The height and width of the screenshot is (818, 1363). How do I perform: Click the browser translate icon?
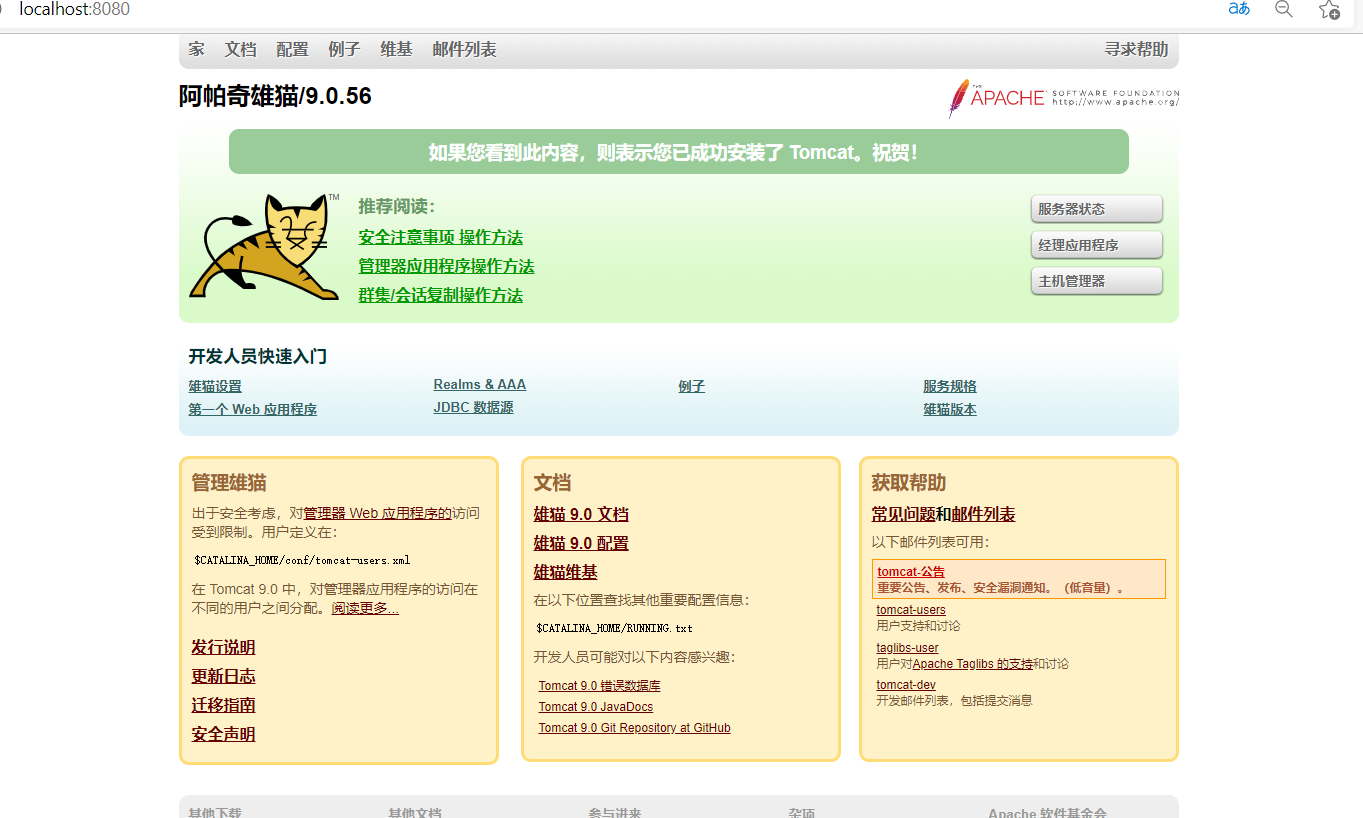pos(1239,9)
